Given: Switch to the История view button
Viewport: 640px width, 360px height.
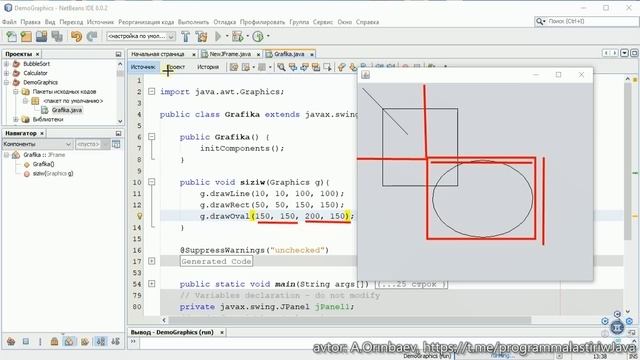Looking at the screenshot, I should tap(208, 67).
